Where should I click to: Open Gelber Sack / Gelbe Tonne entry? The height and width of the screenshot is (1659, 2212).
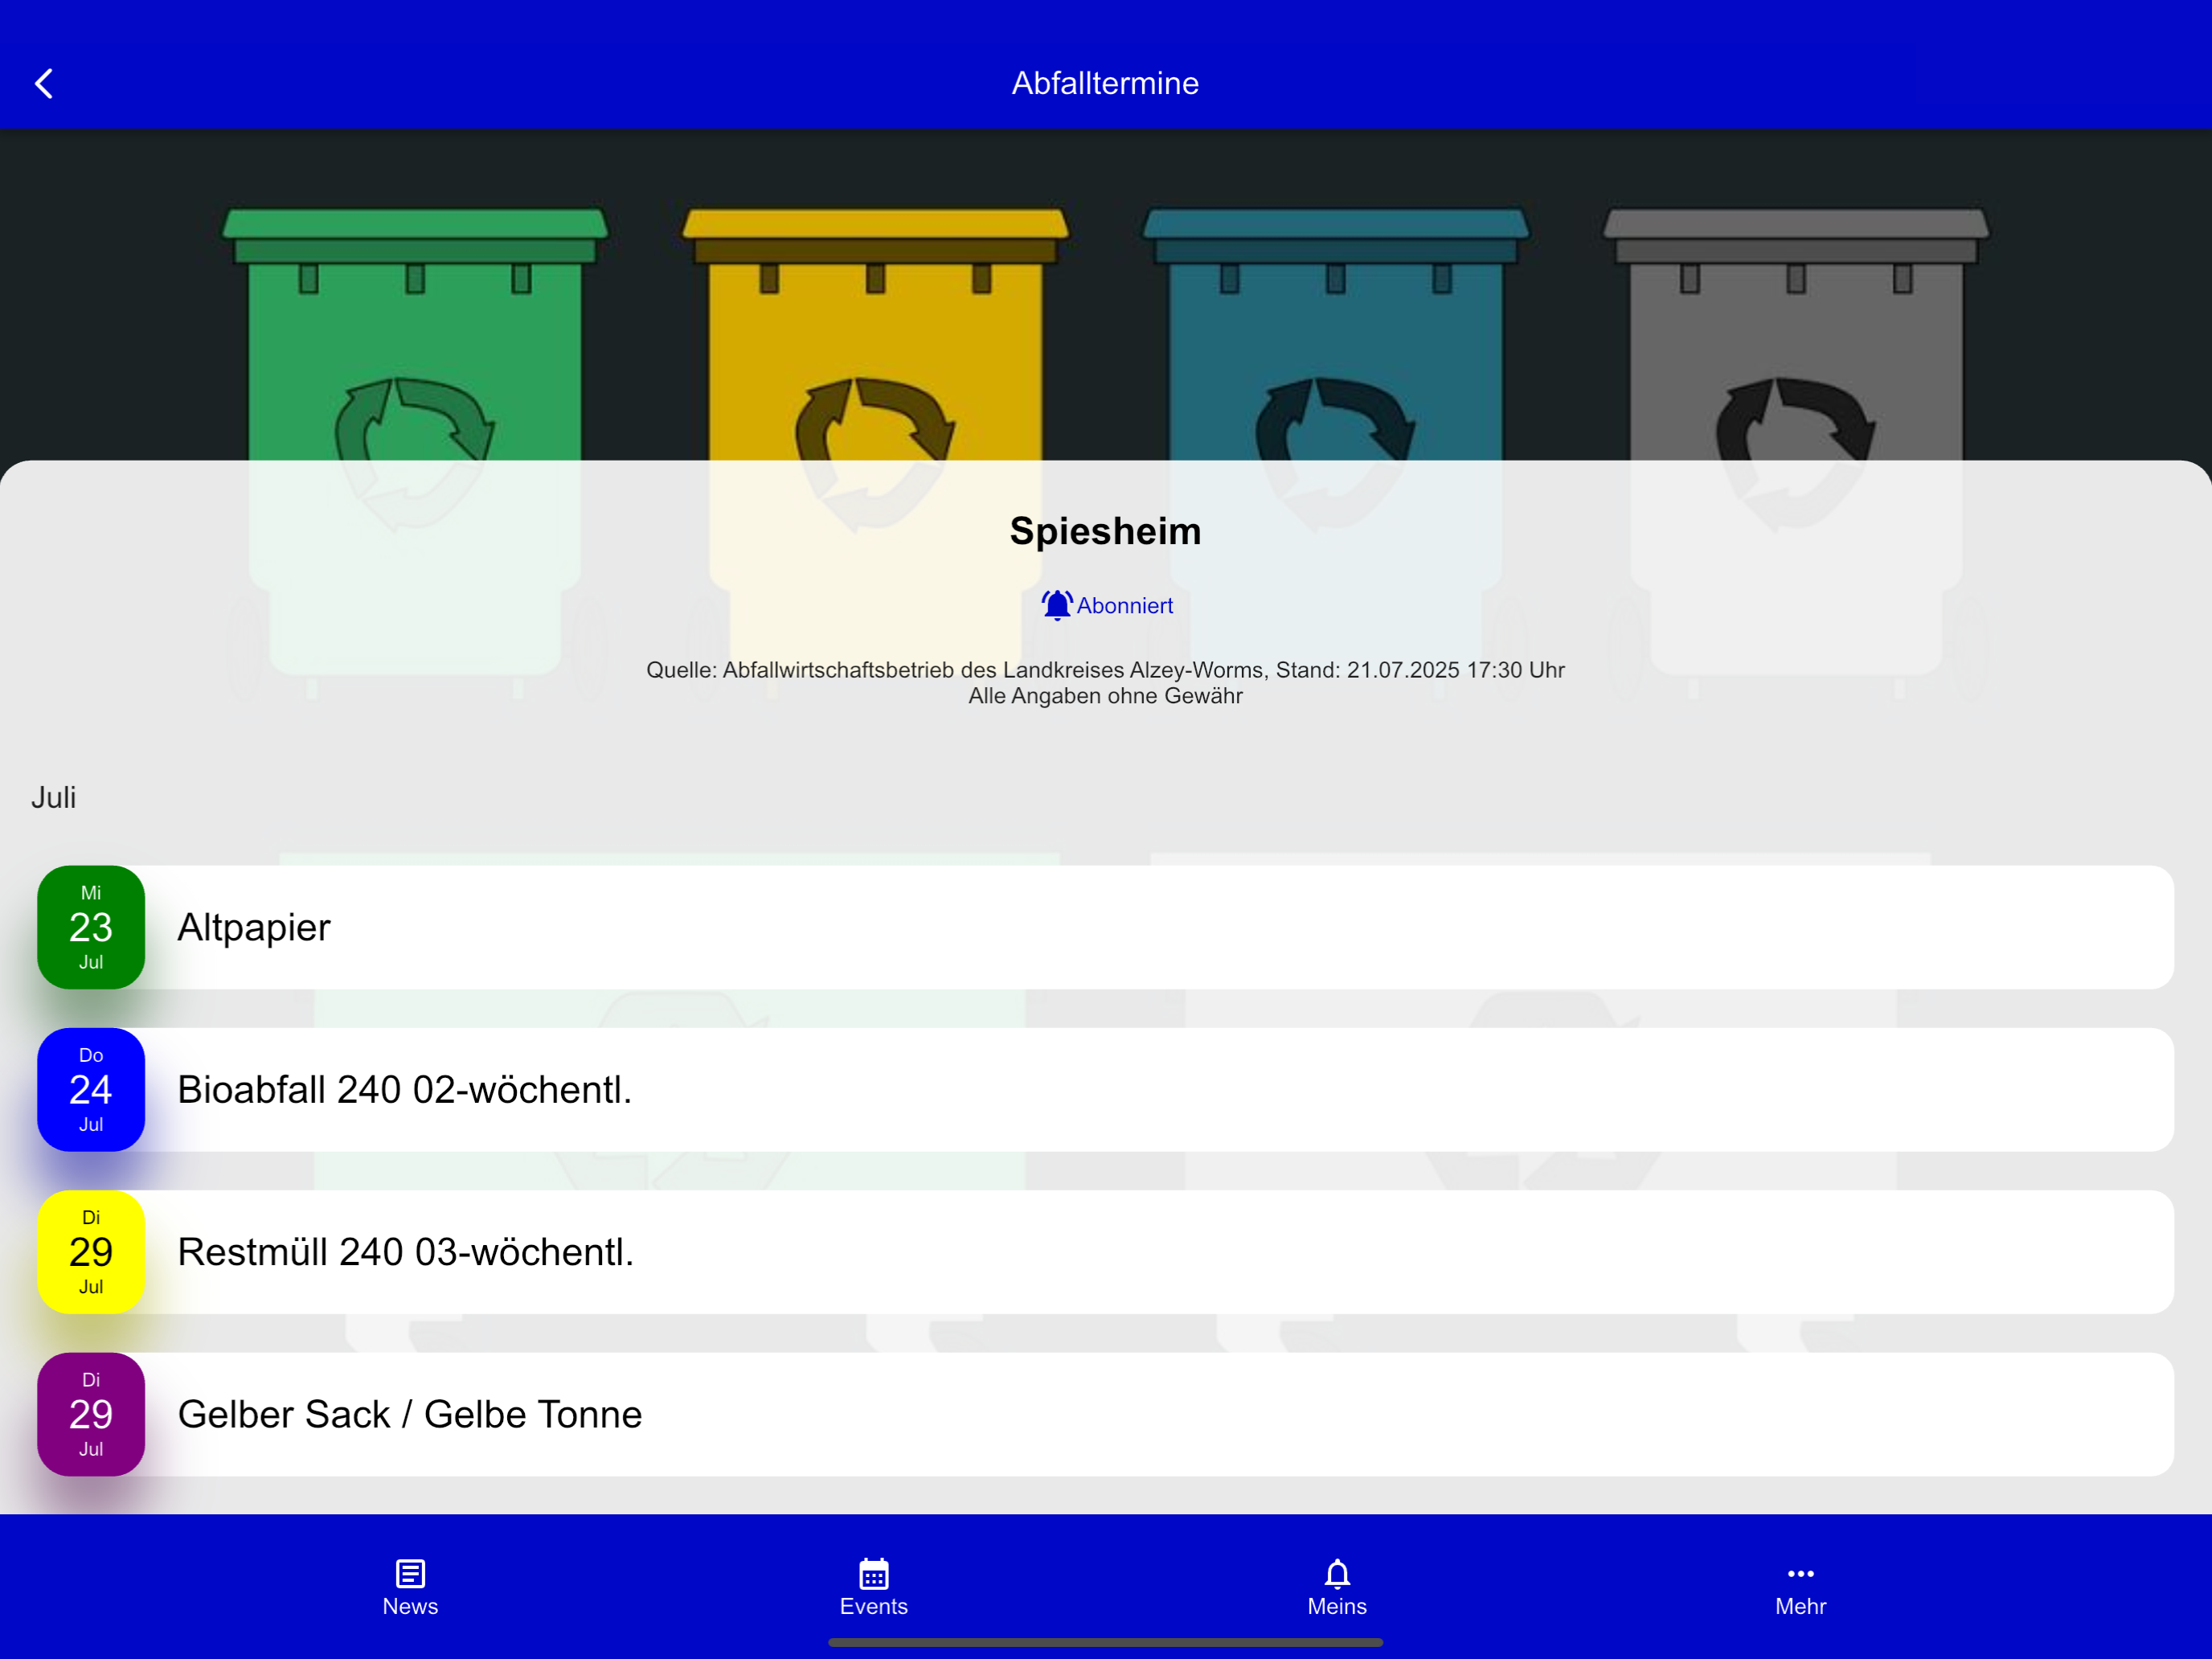pyautogui.click(x=1105, y=1414)
